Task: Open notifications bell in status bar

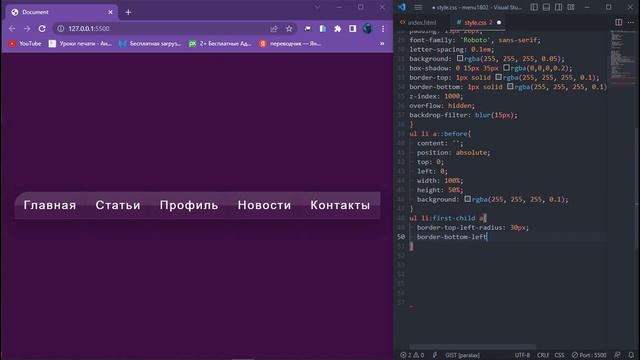Action: click(631, 355)
